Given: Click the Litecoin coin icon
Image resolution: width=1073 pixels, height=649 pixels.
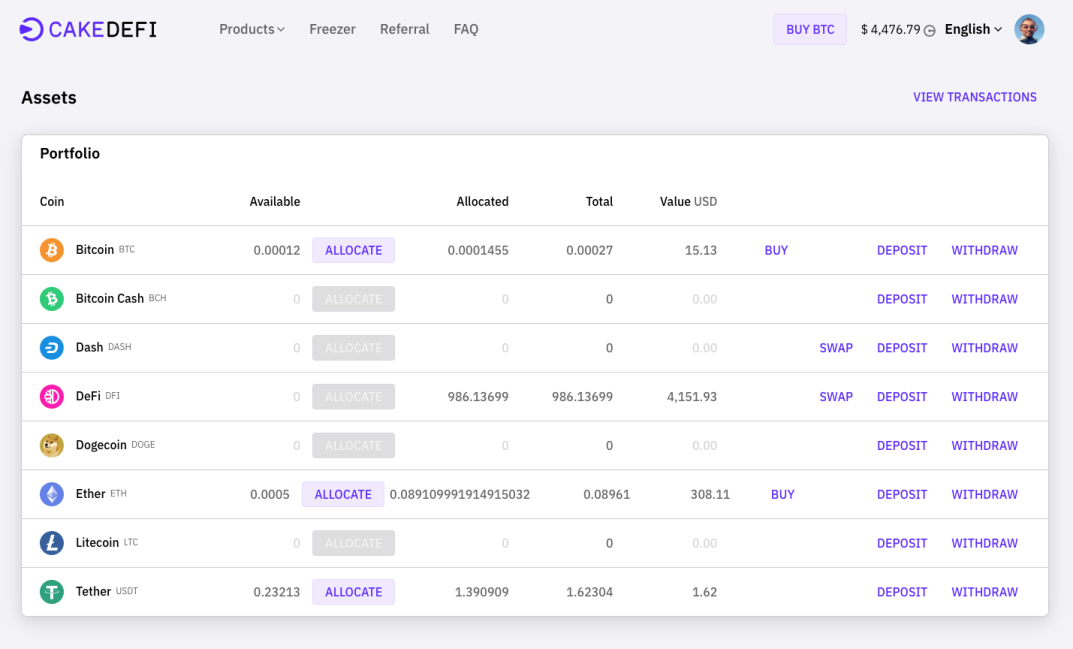Looking at the screenshot, I should pyautogui.click(x=51, y=543).
